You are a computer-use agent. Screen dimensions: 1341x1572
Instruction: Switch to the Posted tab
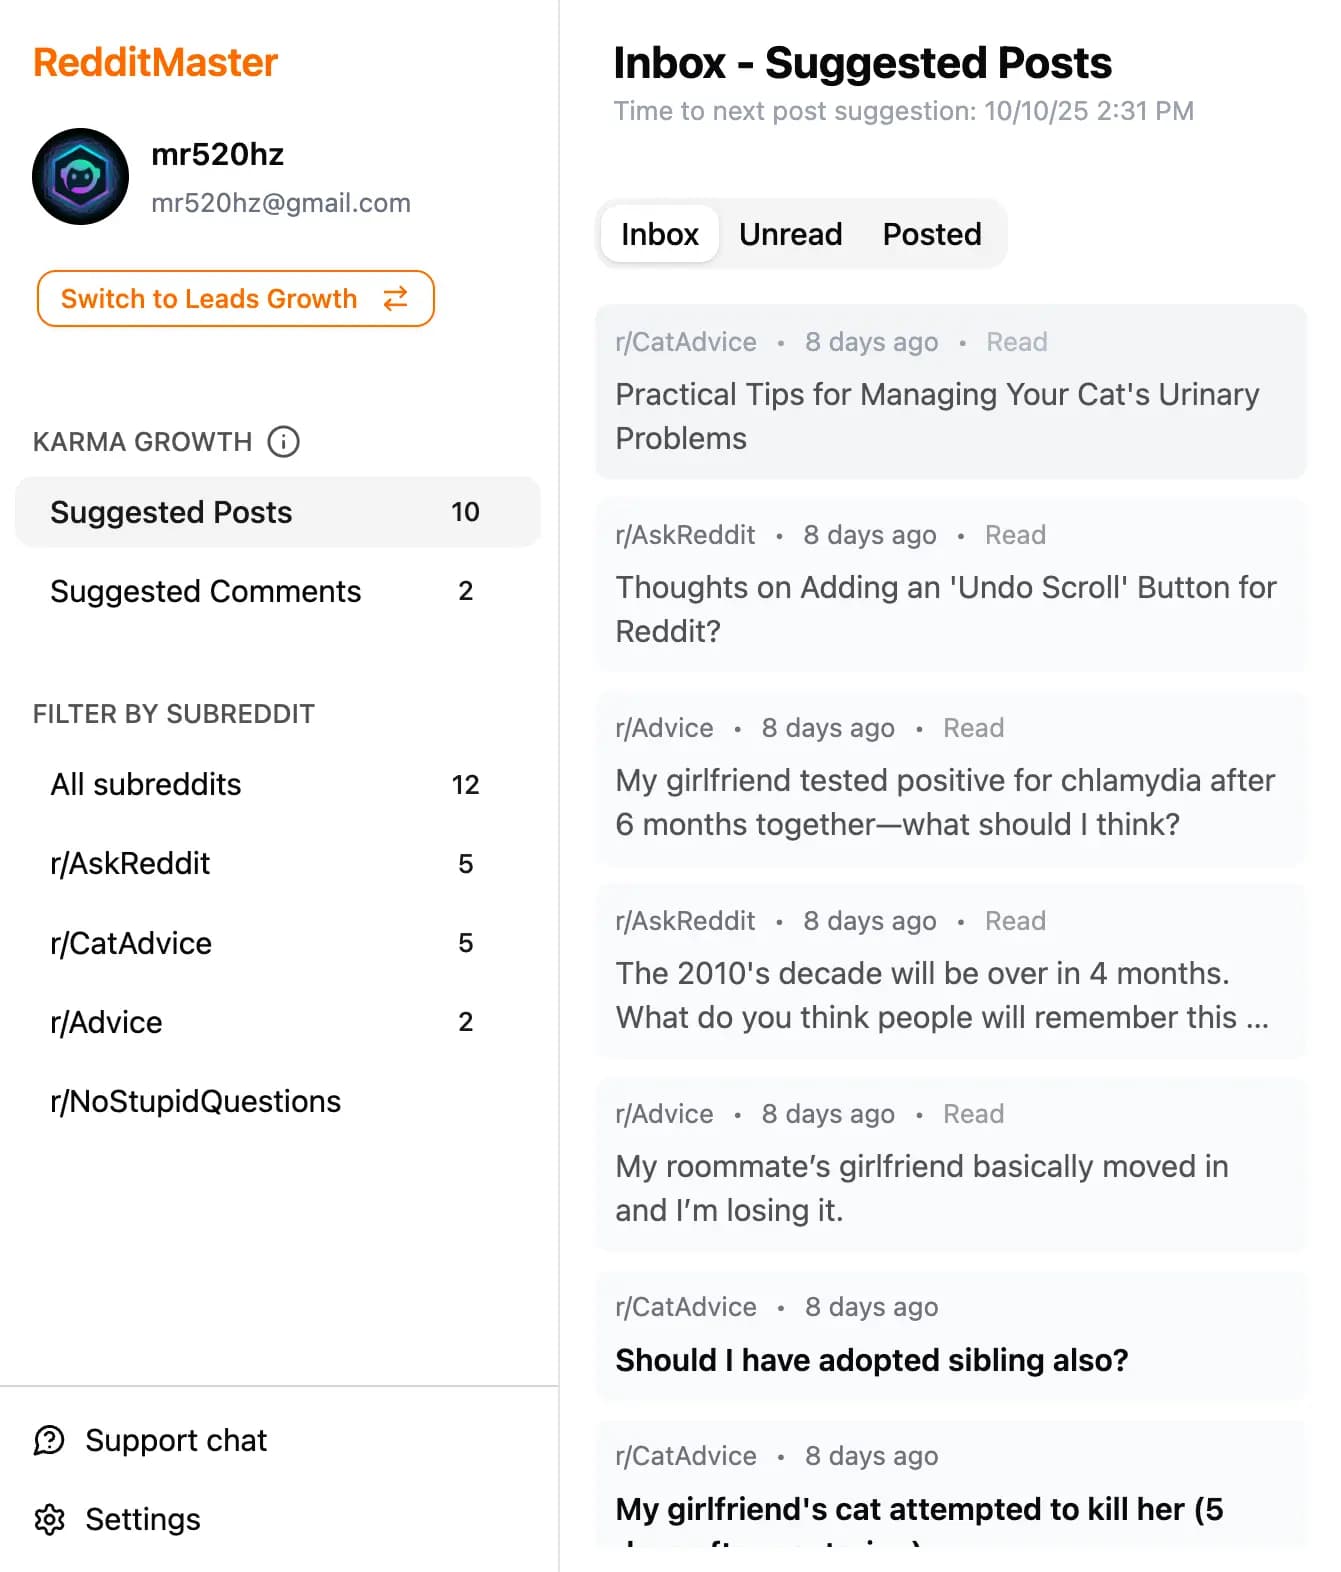click(931, 234)
